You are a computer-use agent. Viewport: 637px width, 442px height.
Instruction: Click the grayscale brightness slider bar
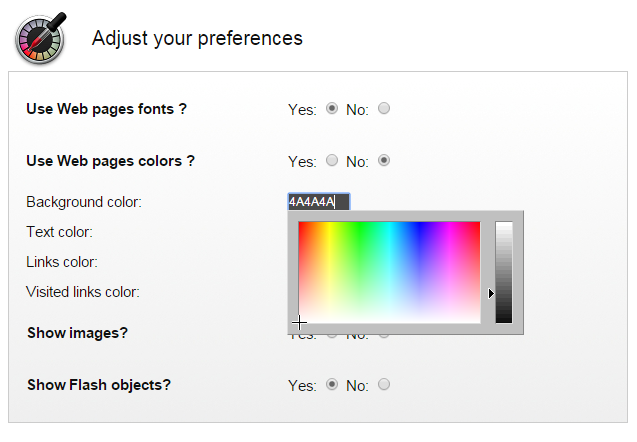504,271
